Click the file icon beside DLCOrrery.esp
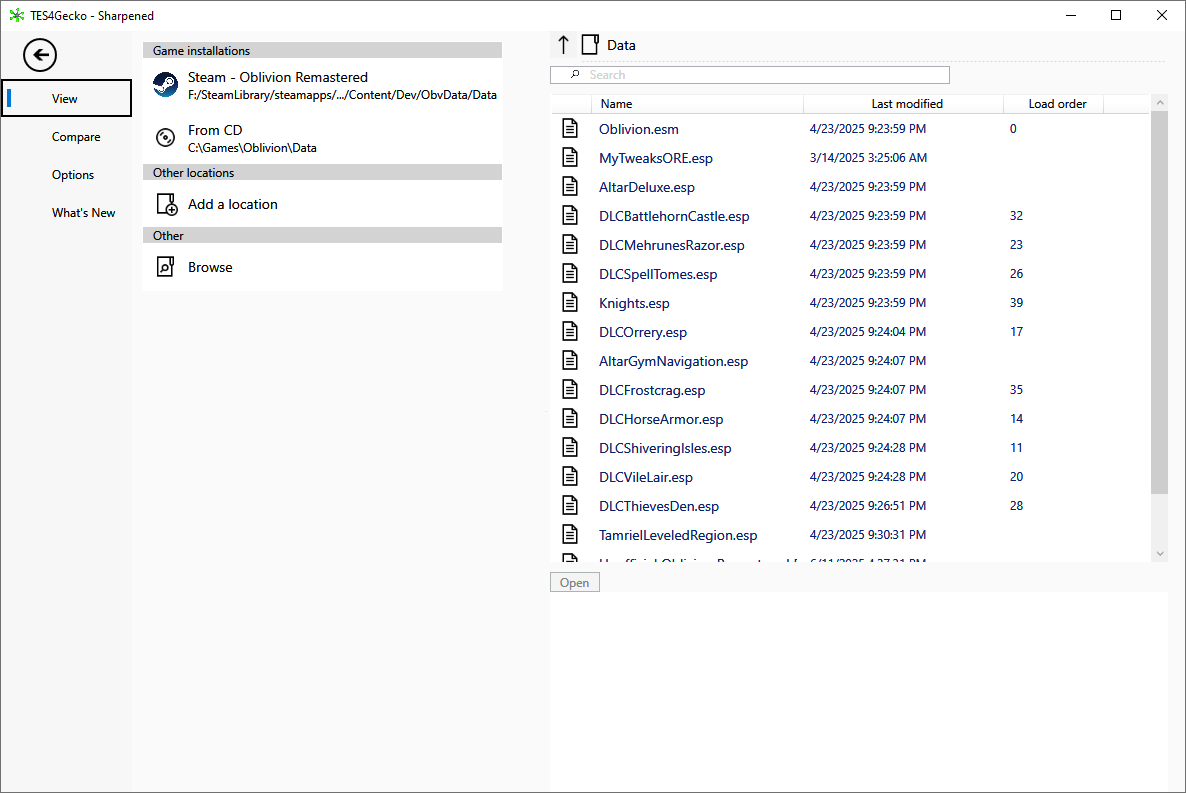This screenshot has height=793, width=1186. point(570,331)
